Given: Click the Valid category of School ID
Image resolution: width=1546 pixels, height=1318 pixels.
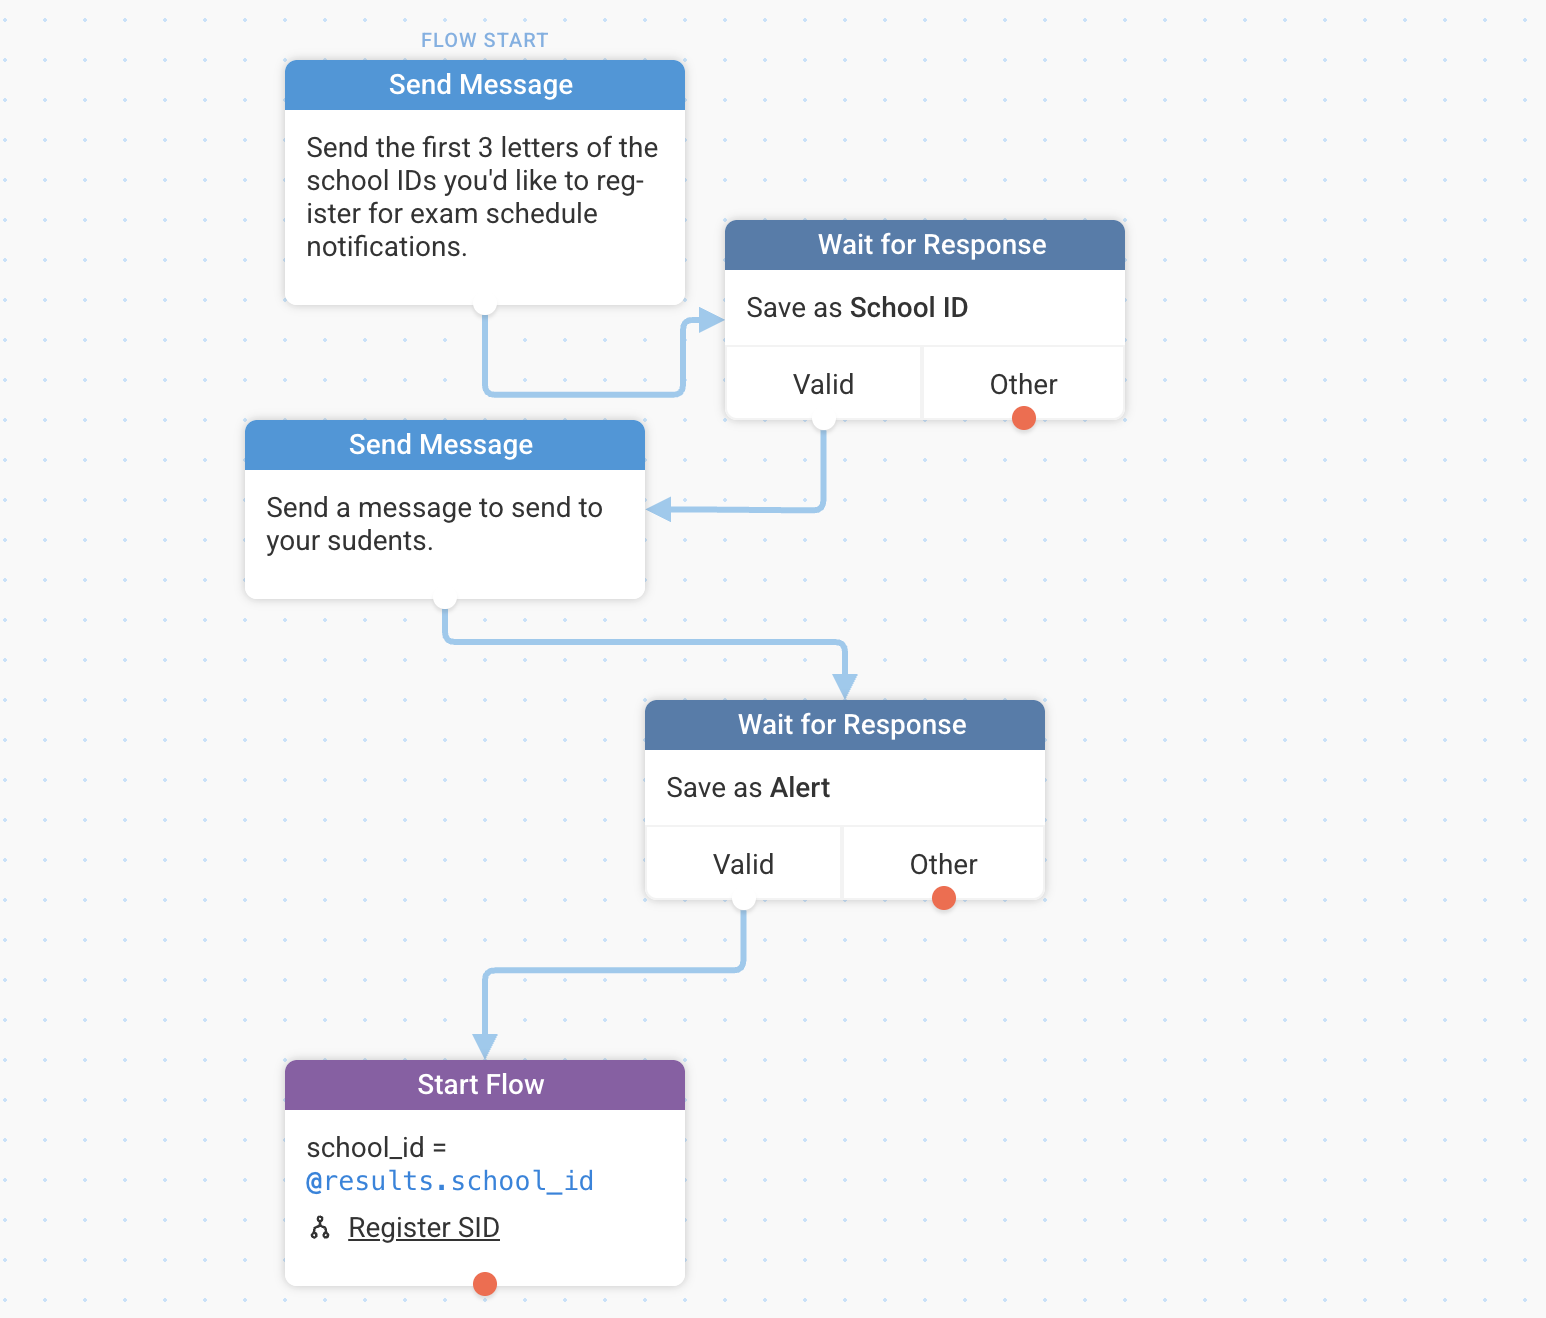Looking at the screenshot, I should pyautogui.click(x=823, y=384).
